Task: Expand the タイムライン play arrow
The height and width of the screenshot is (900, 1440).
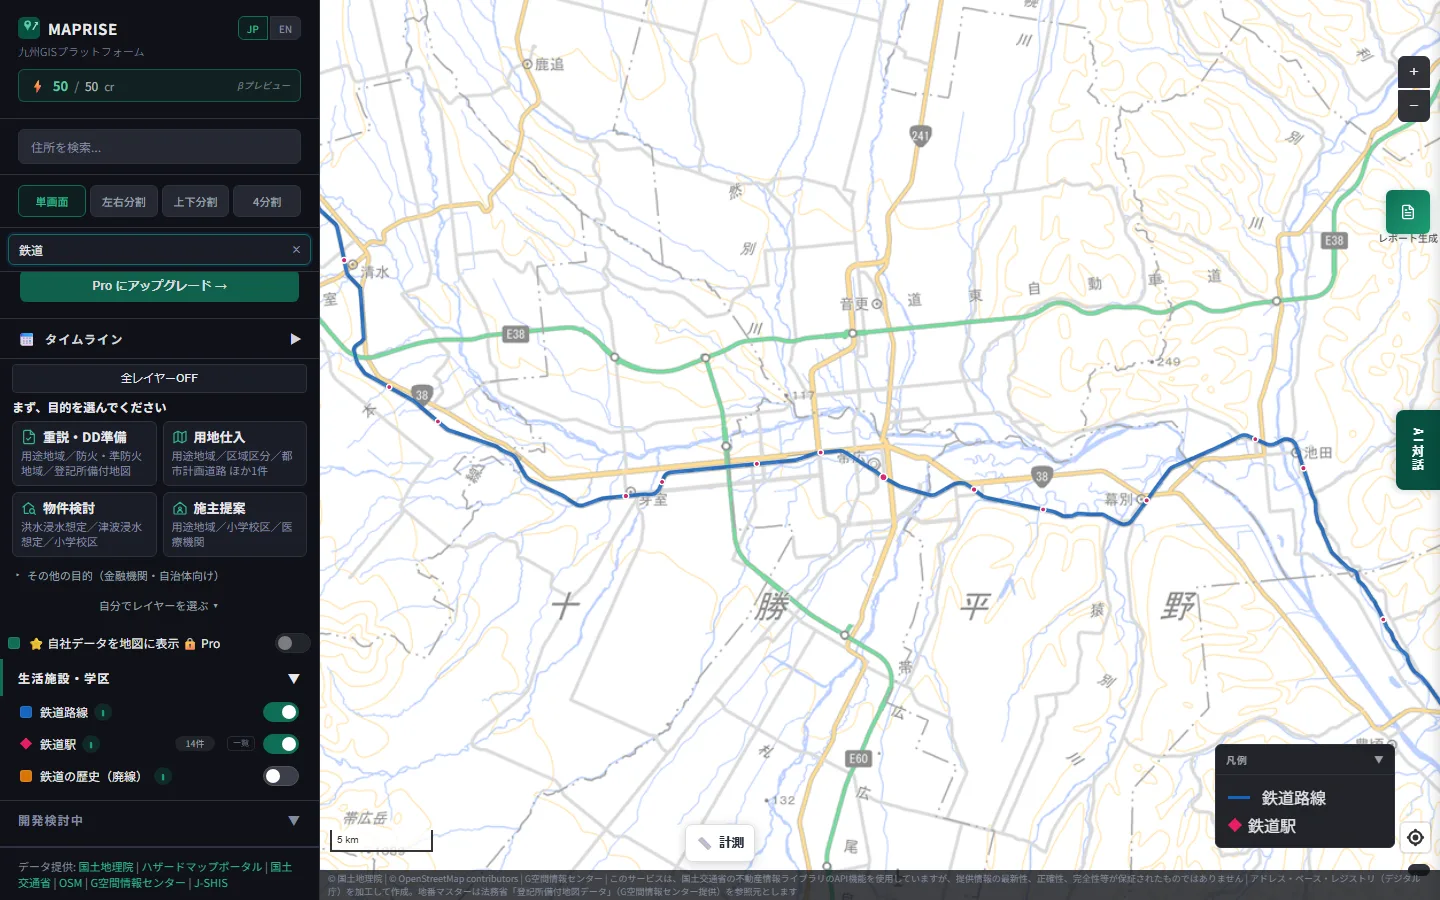Action: 295,339
